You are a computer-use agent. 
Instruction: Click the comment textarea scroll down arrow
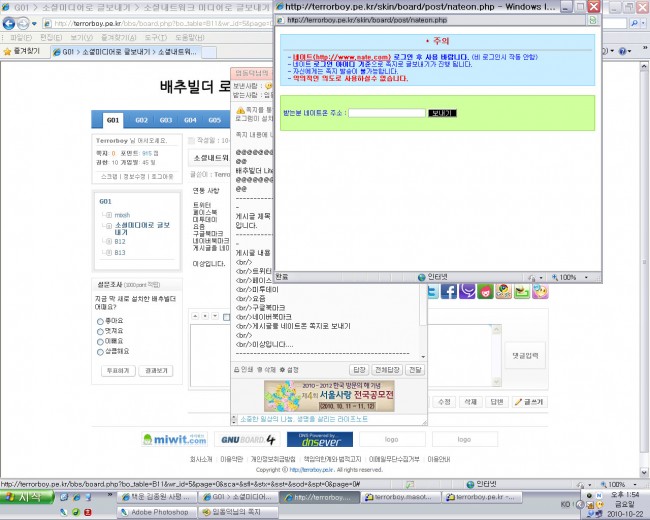click(496, 381)
